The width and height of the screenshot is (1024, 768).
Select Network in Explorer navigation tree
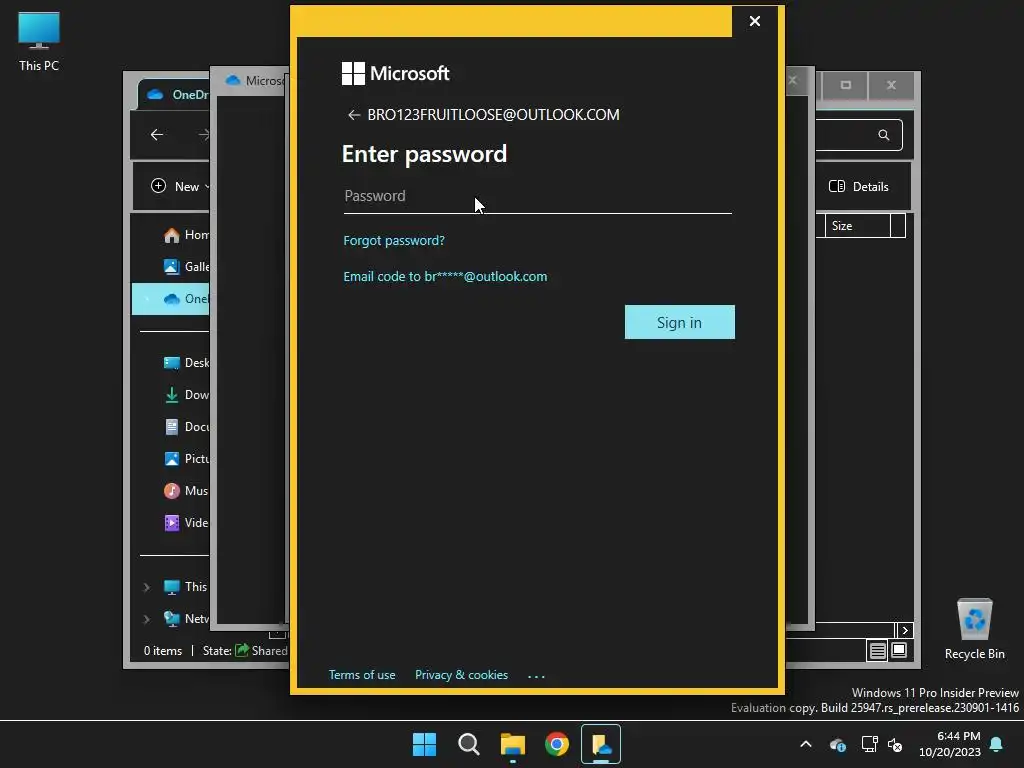pos(186,618)
